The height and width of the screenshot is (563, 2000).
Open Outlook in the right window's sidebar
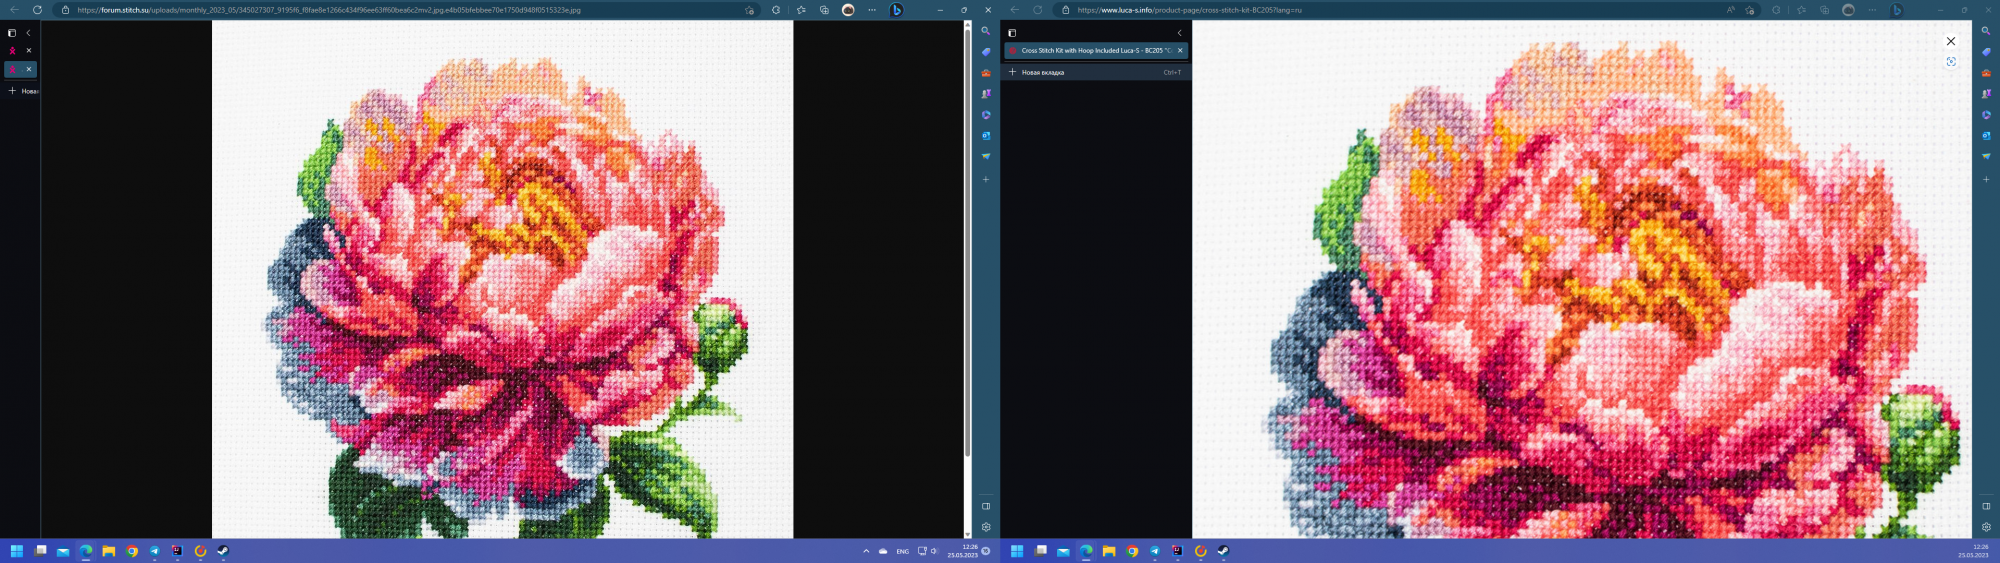pos(1986,136)
